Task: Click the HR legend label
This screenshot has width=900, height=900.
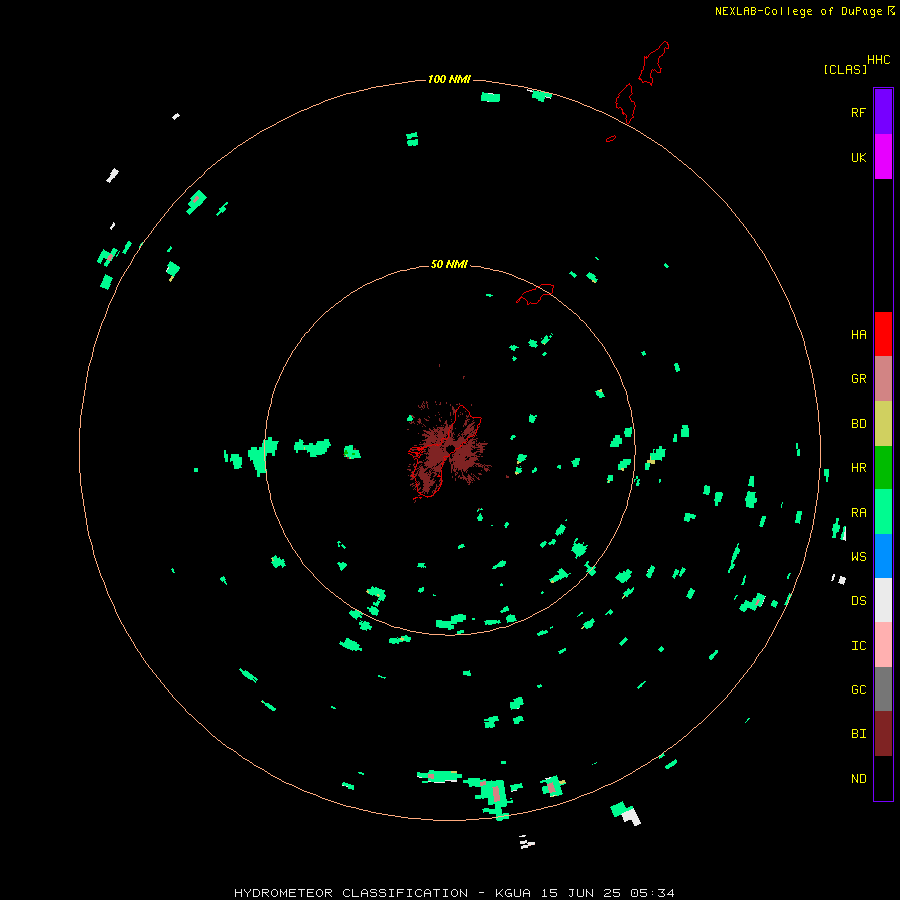Action: click(x=858, y=468)
